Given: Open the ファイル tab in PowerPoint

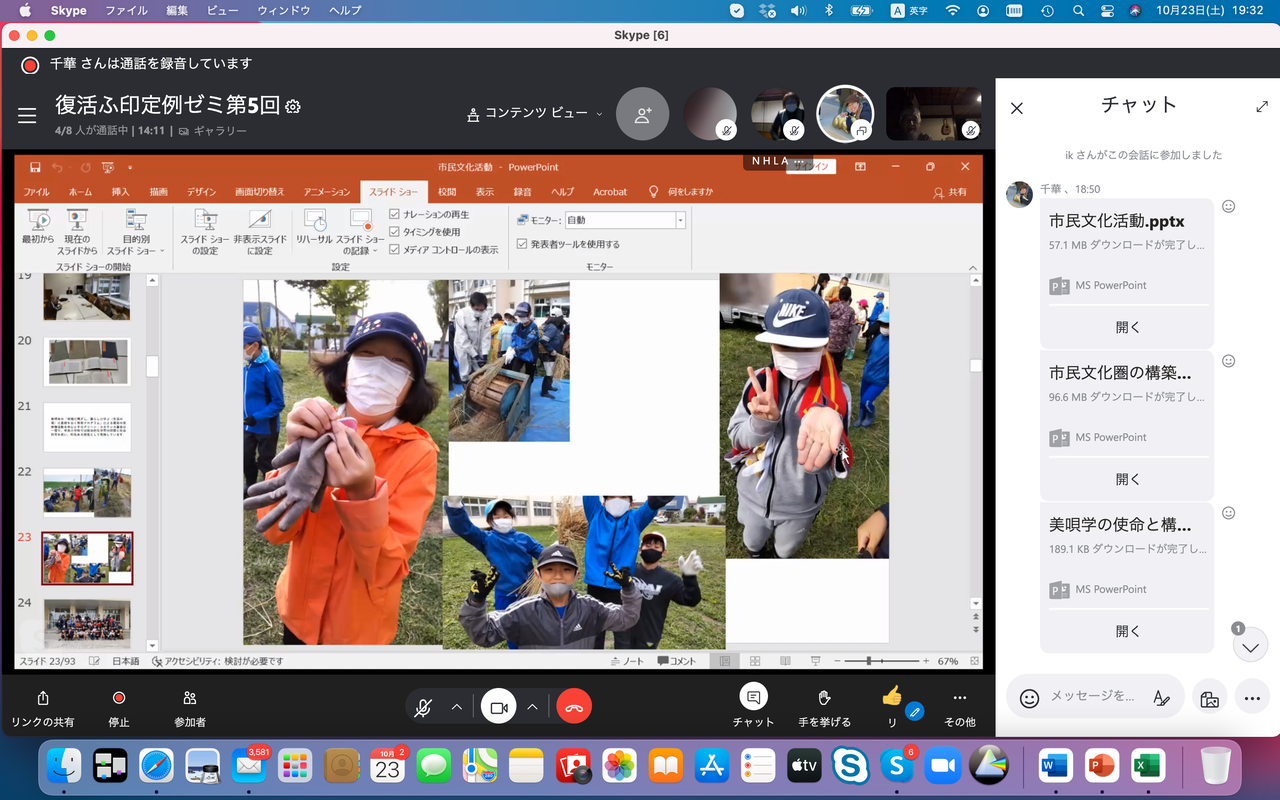Looking at the screenshot, I should pyautogui.click(x=36, y=192).
